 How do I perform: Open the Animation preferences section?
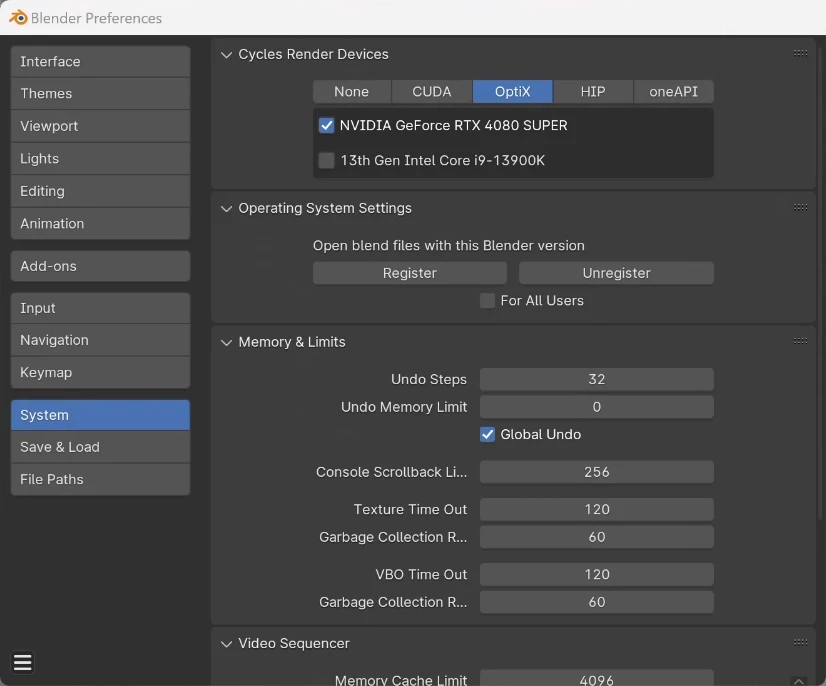pos(100,223)
